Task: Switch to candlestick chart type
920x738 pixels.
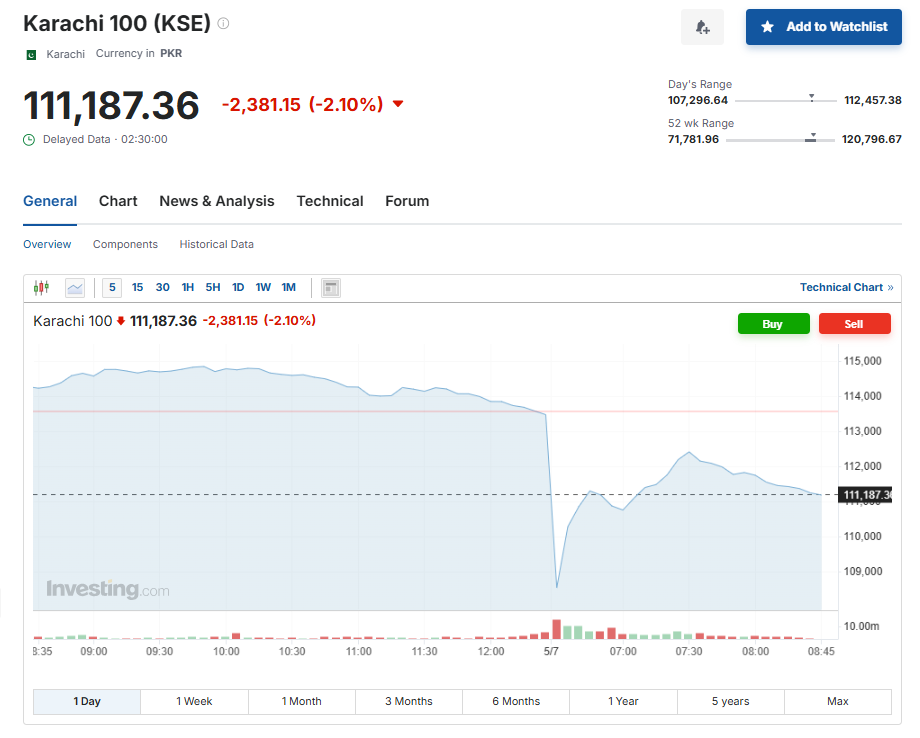Action: 42,287
